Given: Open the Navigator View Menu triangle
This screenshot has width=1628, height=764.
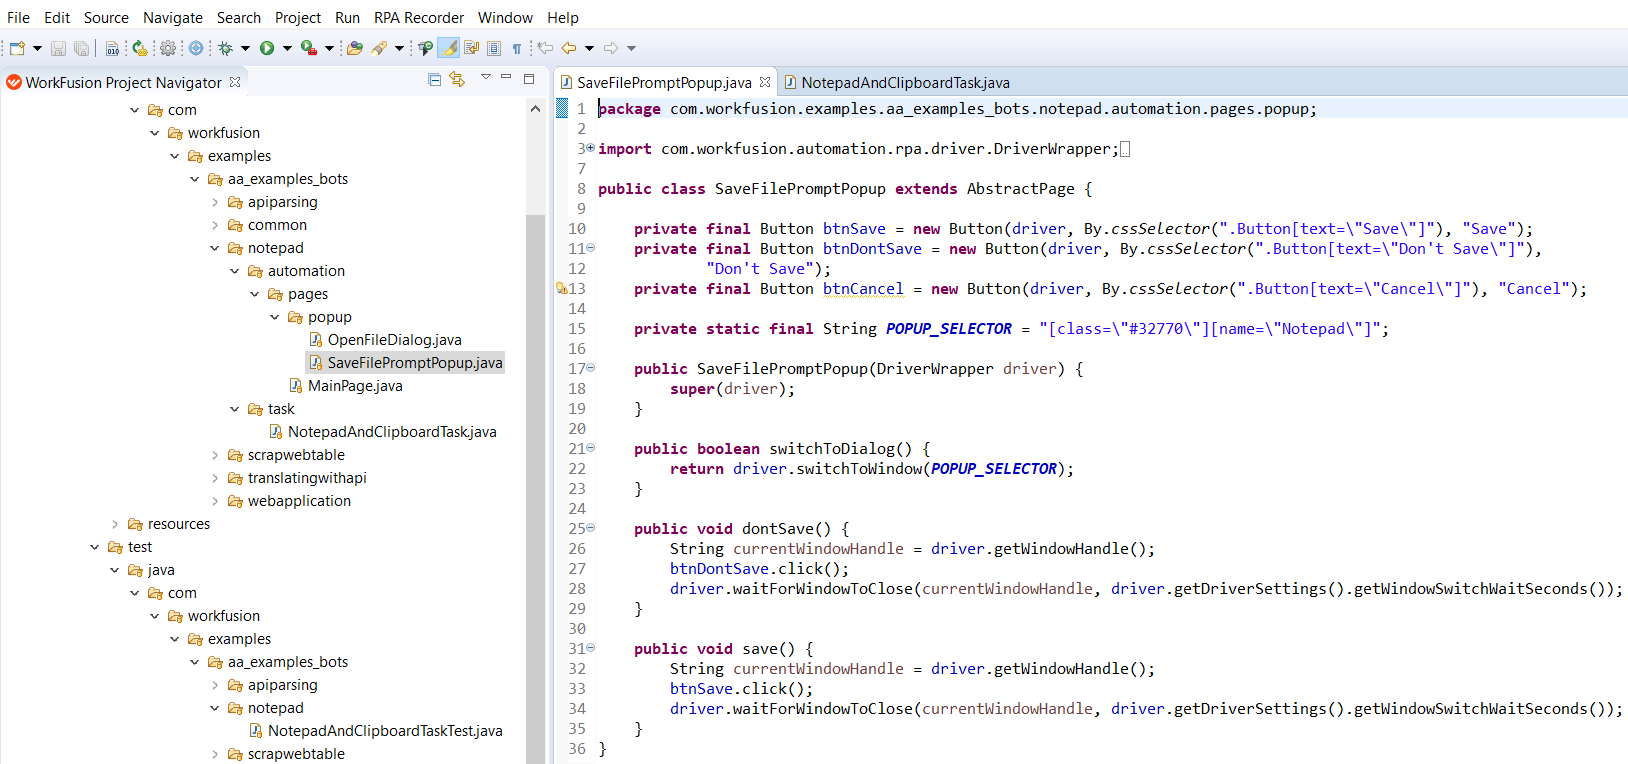Looking at the screenshot, I should tap(486, 77).
